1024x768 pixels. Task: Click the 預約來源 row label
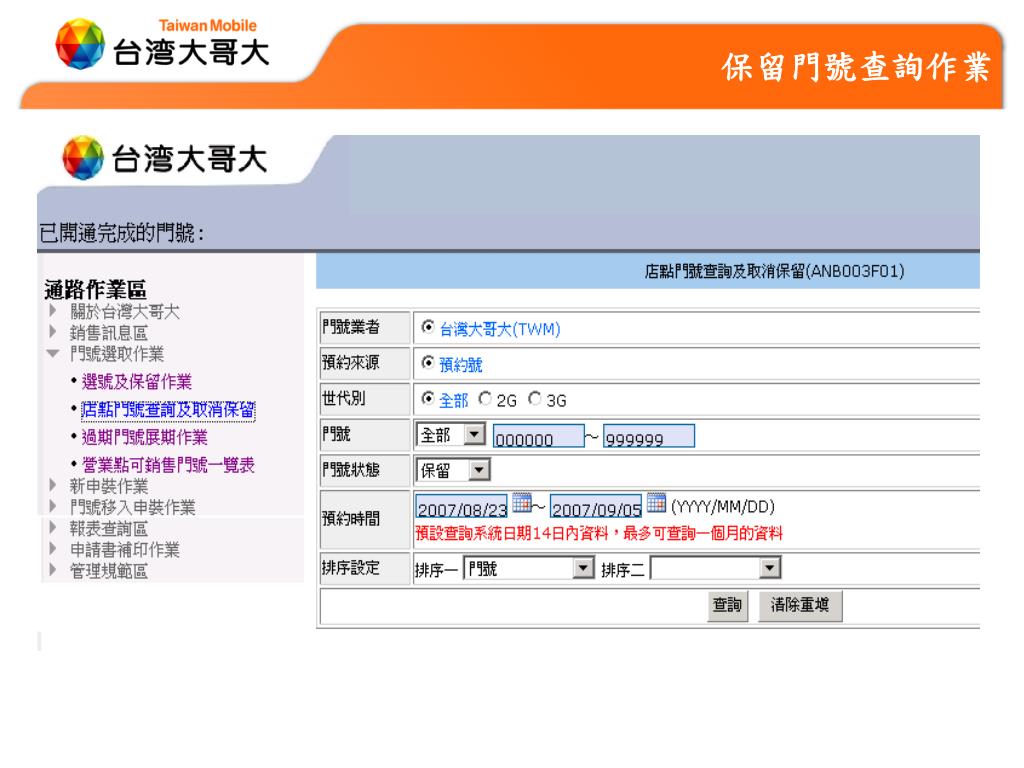(x=351, y=362)
